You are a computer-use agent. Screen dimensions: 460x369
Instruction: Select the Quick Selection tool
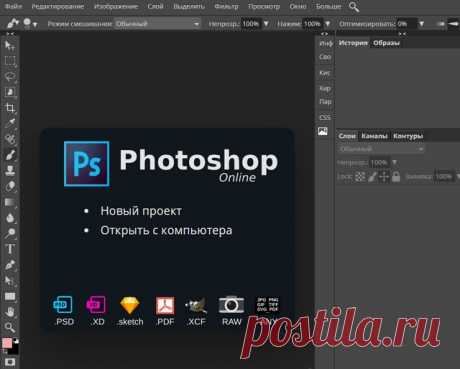pyautogui.click(x=10, y=92)
